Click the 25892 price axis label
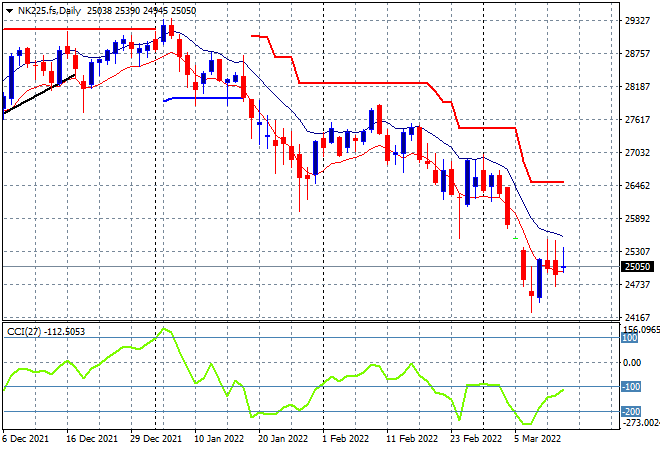This screenshot has height=450, width=660. (637, 218)
